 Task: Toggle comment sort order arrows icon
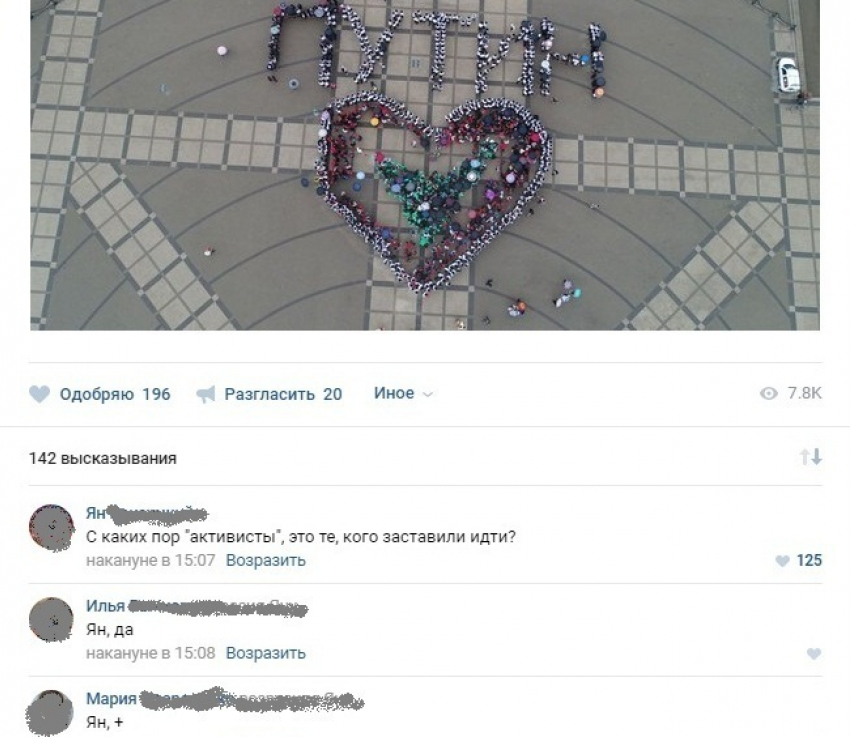tap(811, 457)
